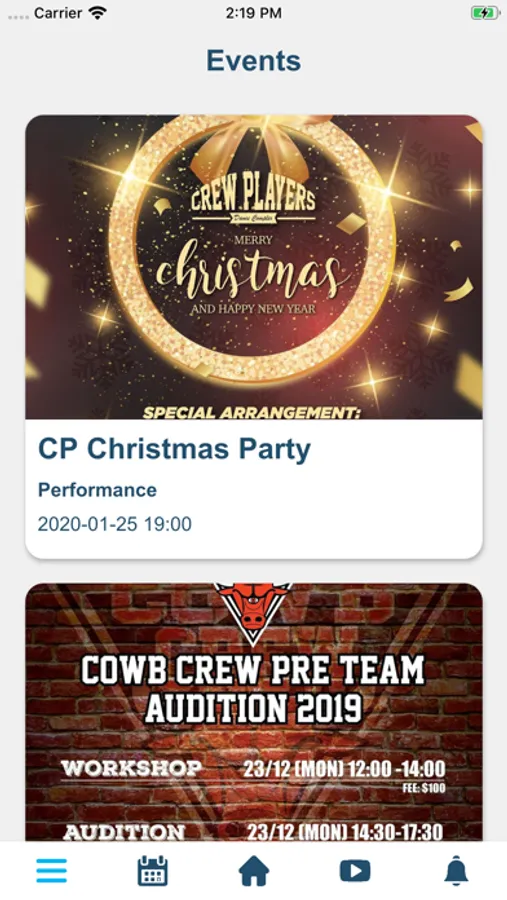The image size is (507, 900).
Task: Open the COWB Crew Pre Team Audition poster
Action: tap(254, 712)
